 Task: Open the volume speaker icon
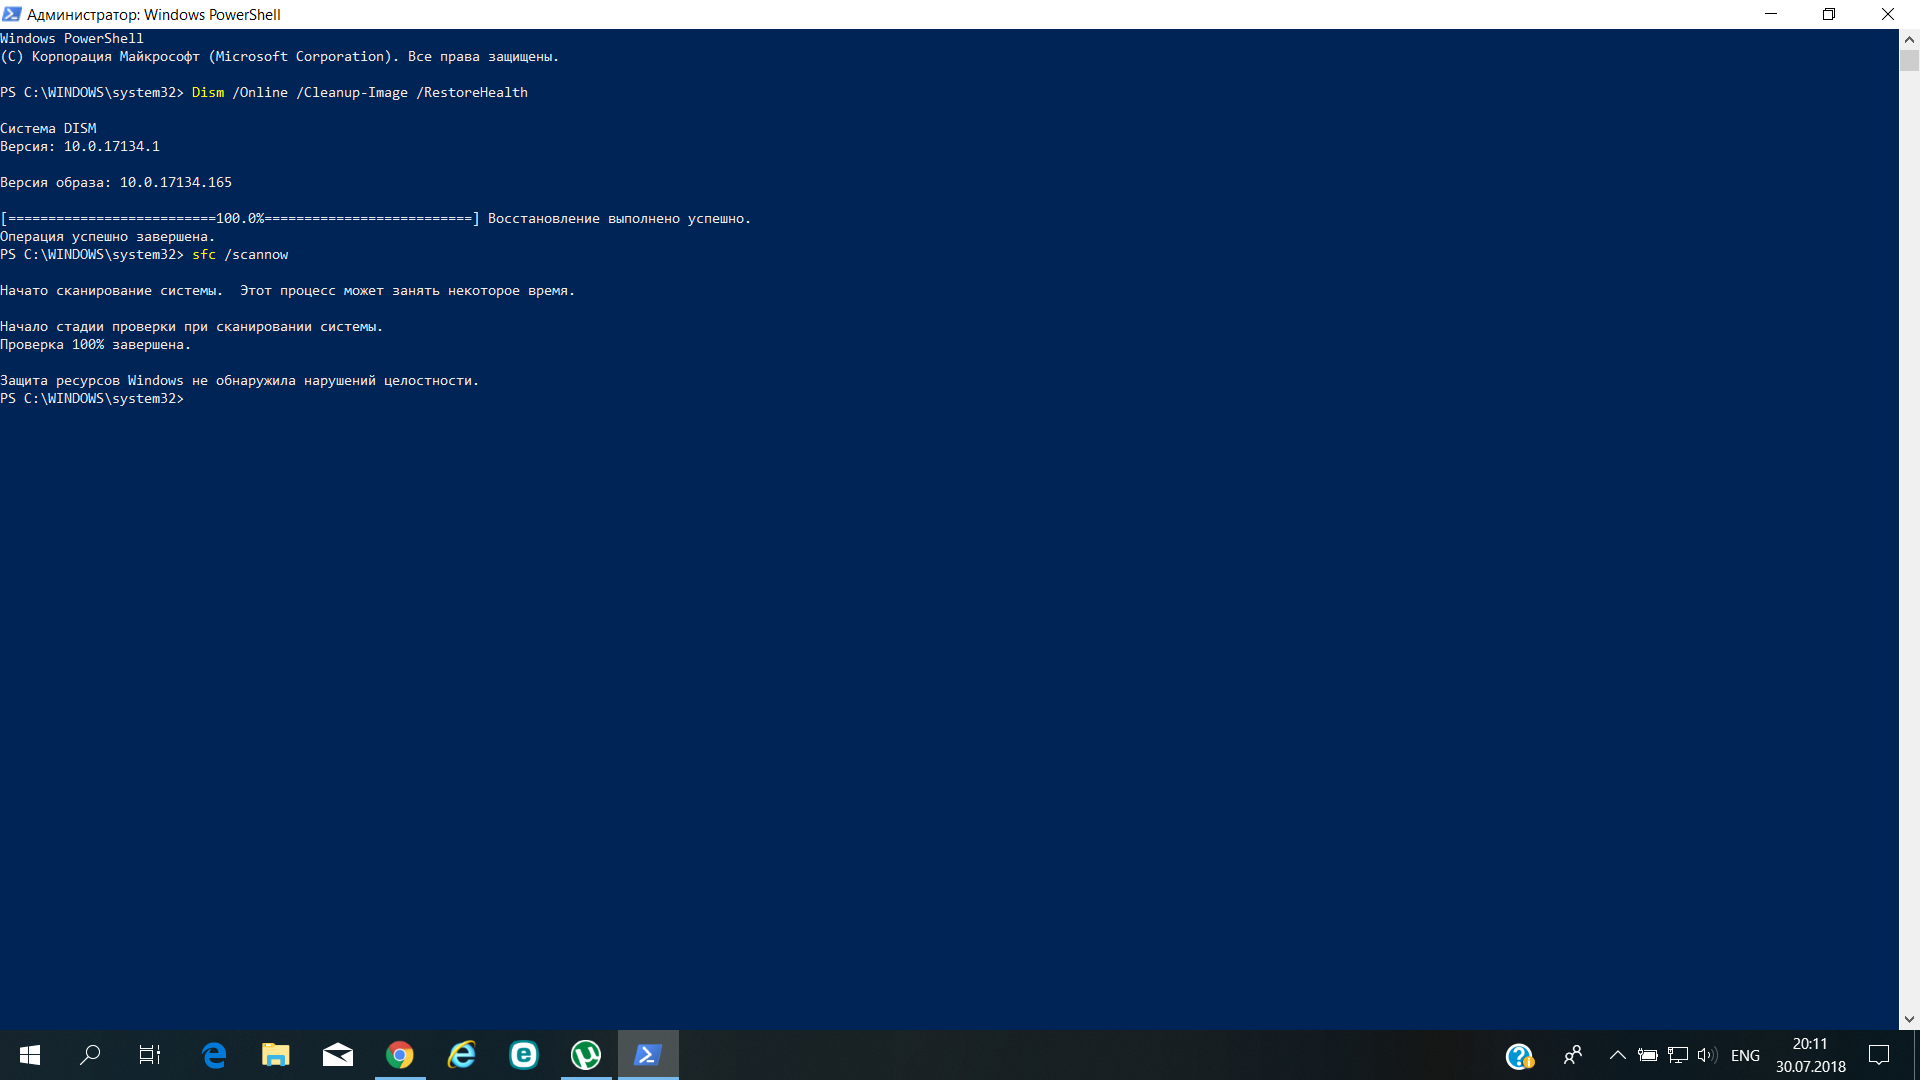pyautogui.click(x=1707, y=1055)
